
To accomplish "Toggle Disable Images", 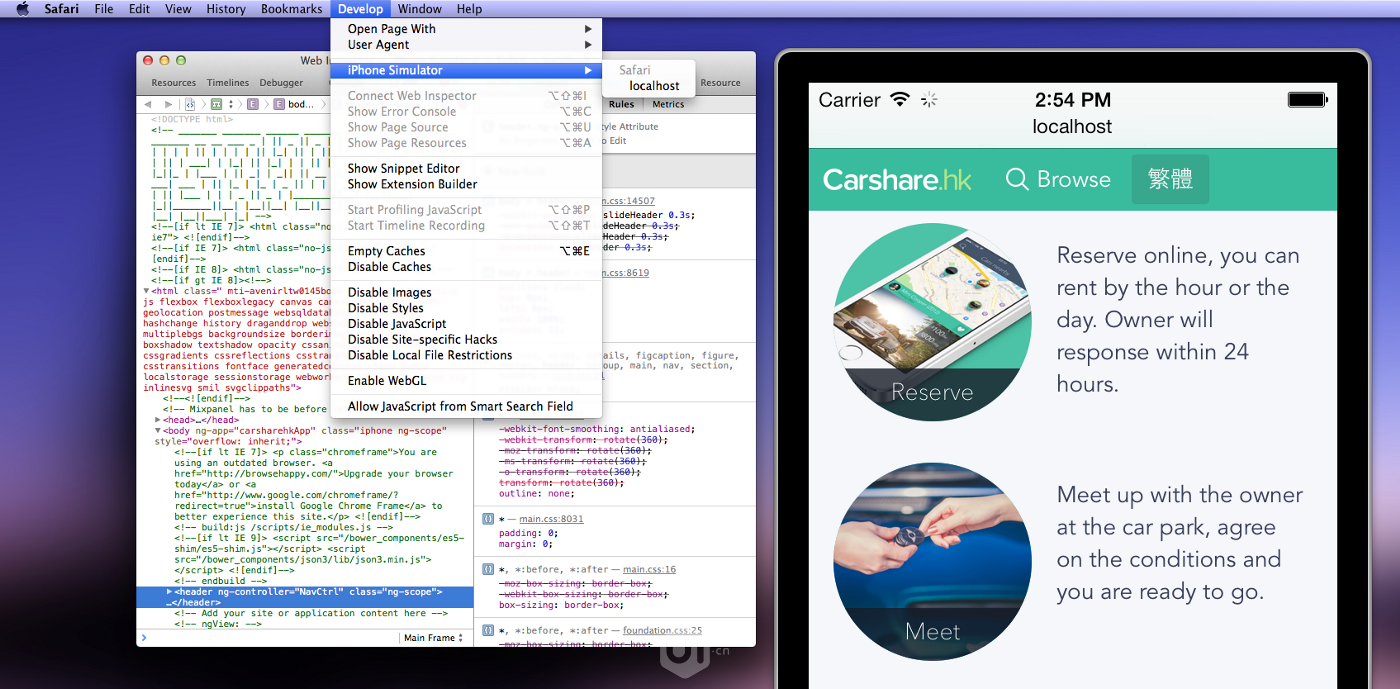I will (466, 292).
